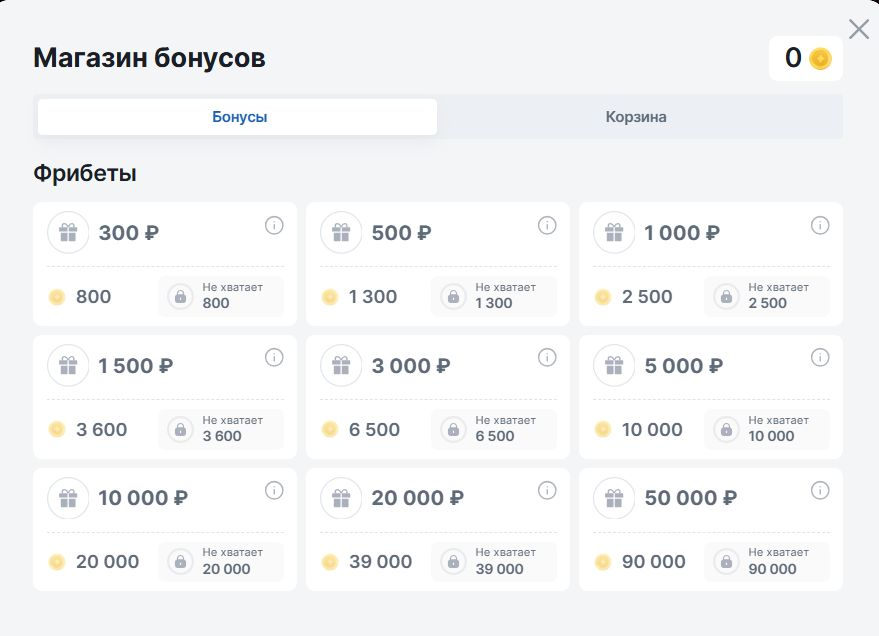Click info icon on 300 ₽ freebet card
This screenshot has height=636, width=879.
[274, 225]
